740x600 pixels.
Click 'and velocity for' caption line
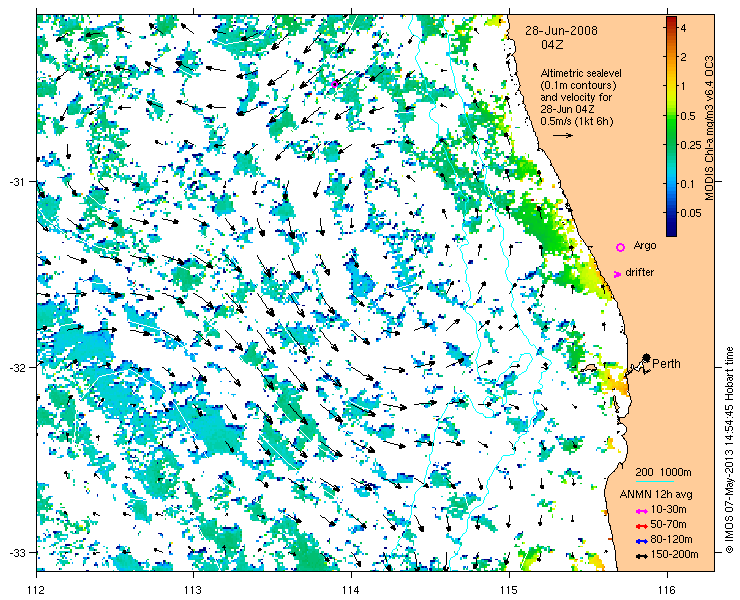[576, 97]
